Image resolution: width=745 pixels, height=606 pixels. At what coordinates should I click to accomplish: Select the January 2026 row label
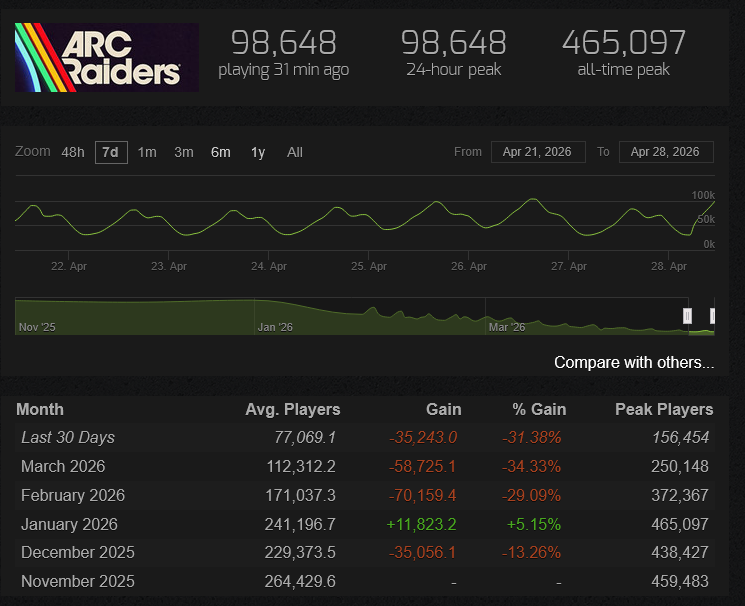click(69, 524)
